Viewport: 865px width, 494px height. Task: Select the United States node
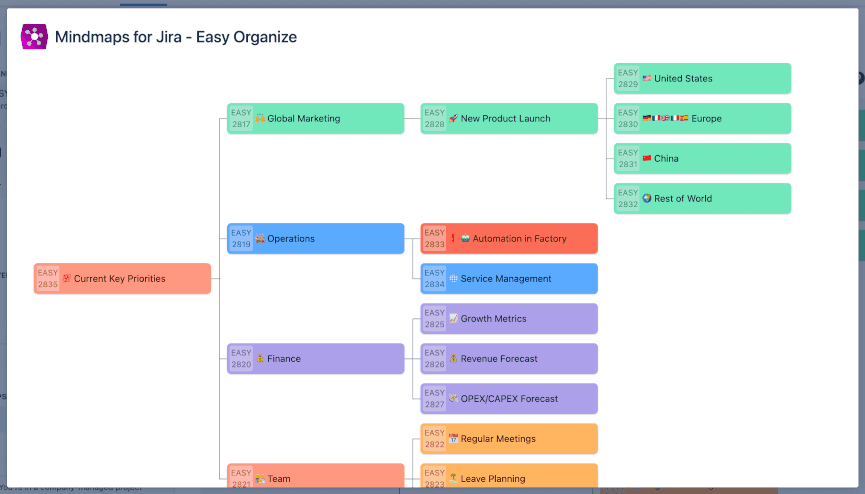pyautogui.click(x=702, y=78)
